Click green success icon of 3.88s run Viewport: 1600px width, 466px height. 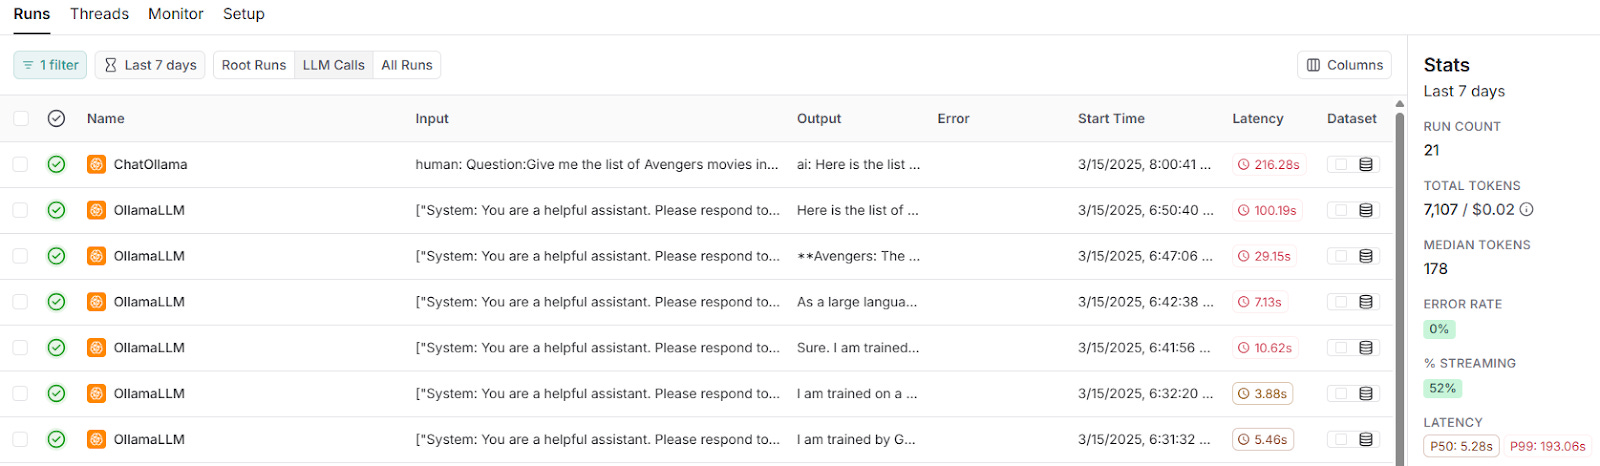[x=56, y=394]
